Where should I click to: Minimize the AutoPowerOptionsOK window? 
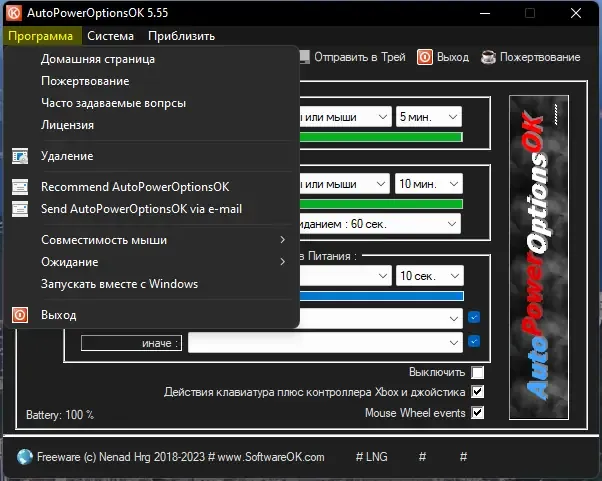(485, 13)
